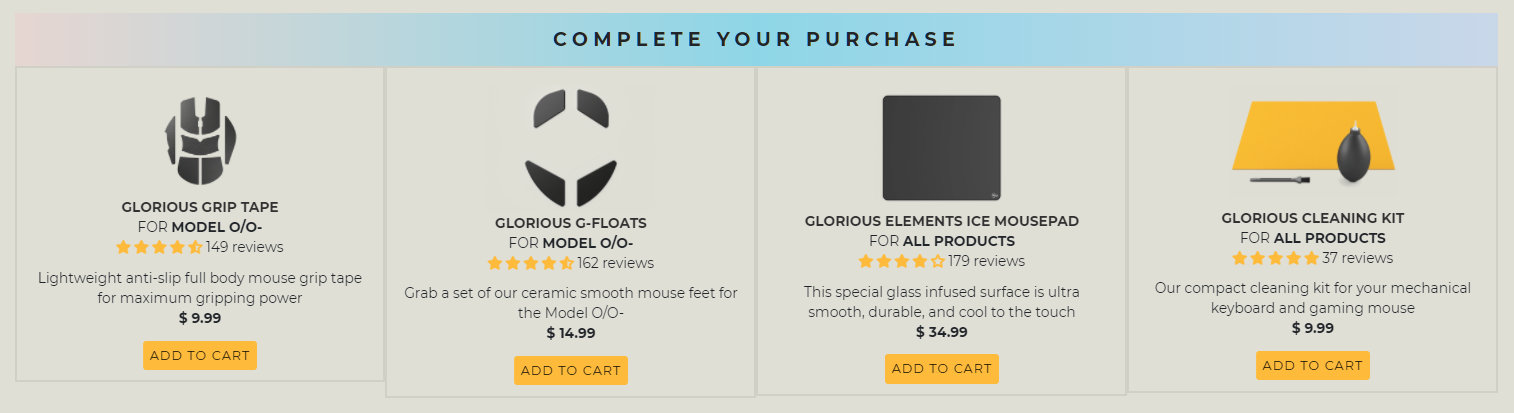
Task: Add Glorious G-Floats to cart
Action: 571,370
